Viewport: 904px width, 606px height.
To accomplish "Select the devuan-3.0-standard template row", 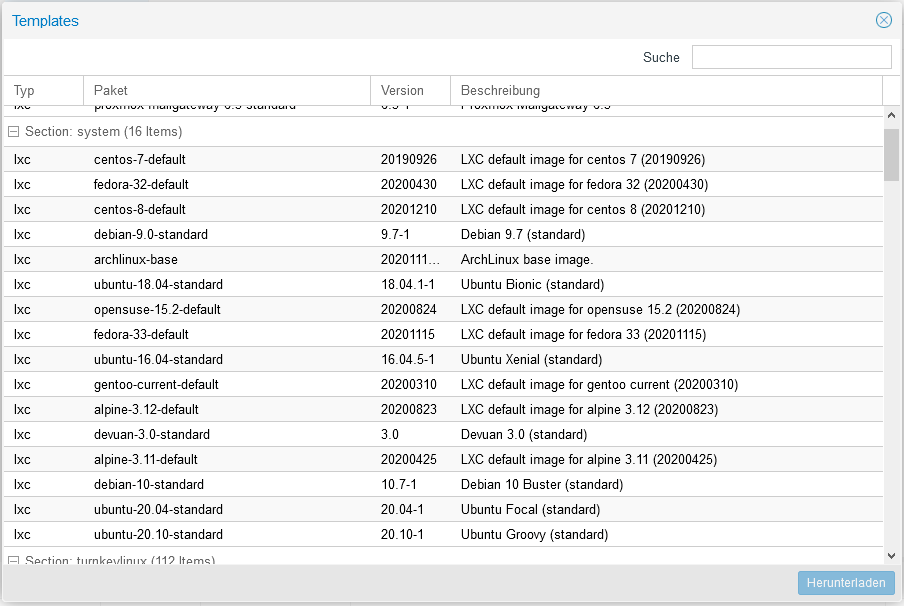I will 443,434.
